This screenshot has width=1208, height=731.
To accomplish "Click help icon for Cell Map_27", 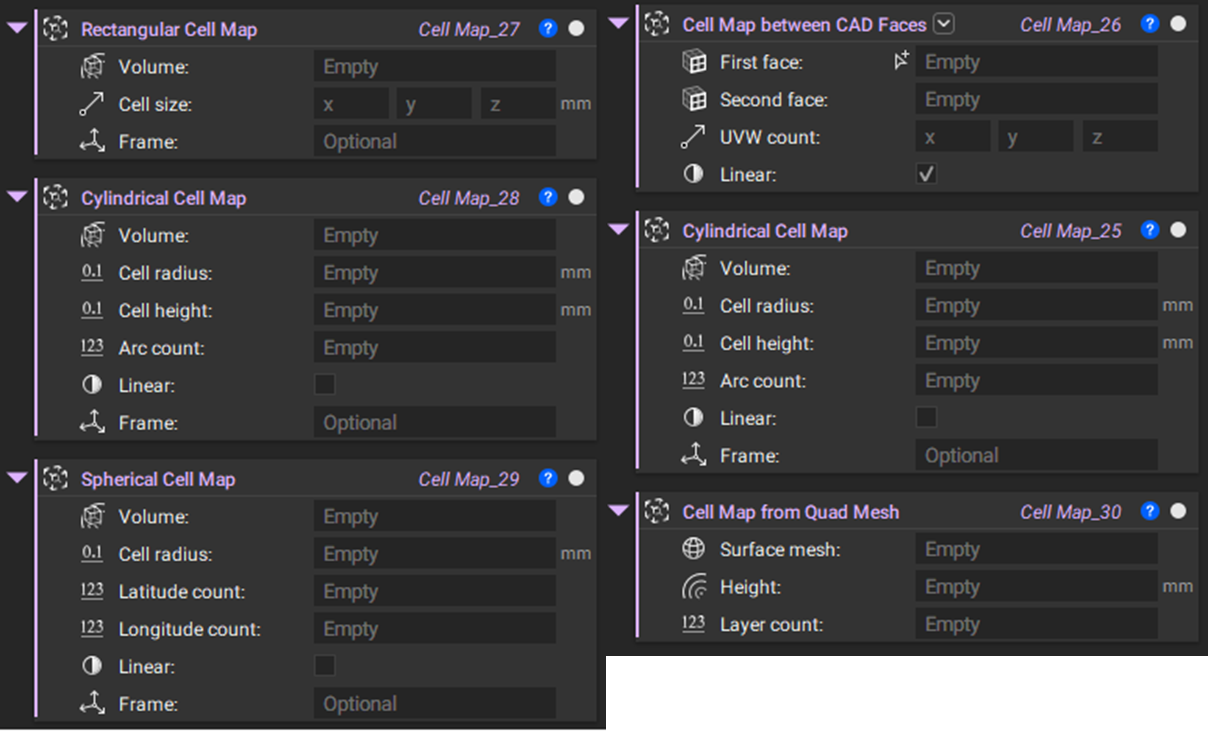I will [547, 29].
